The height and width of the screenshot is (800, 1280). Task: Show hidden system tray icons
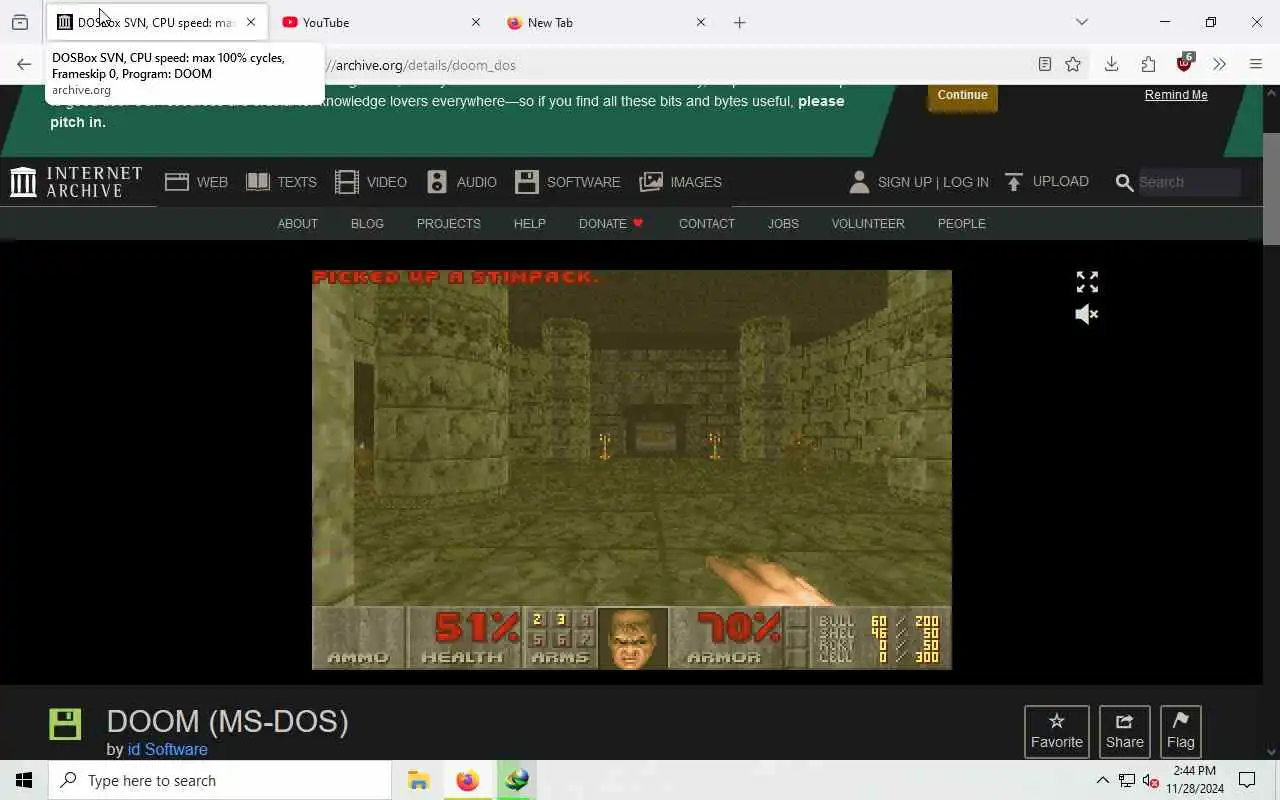click(x=1102, y=780)
